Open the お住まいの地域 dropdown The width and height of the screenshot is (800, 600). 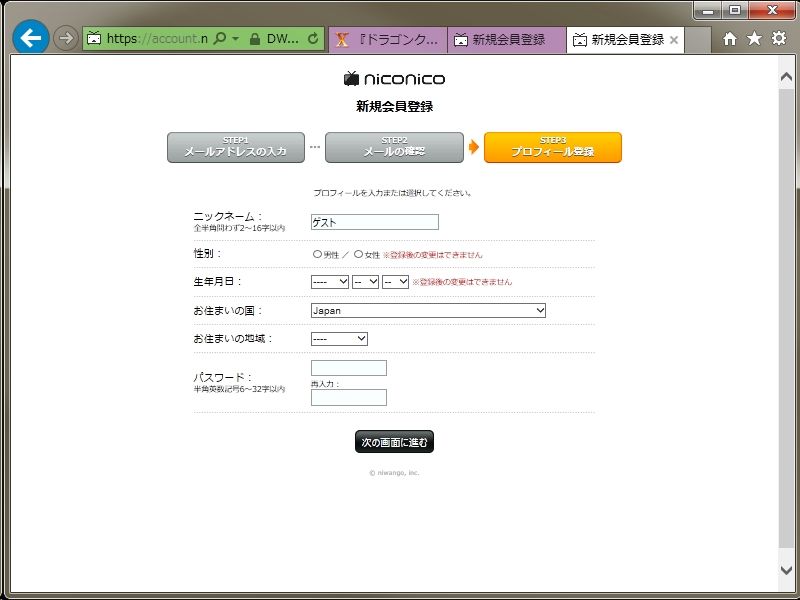pos(339,339)
